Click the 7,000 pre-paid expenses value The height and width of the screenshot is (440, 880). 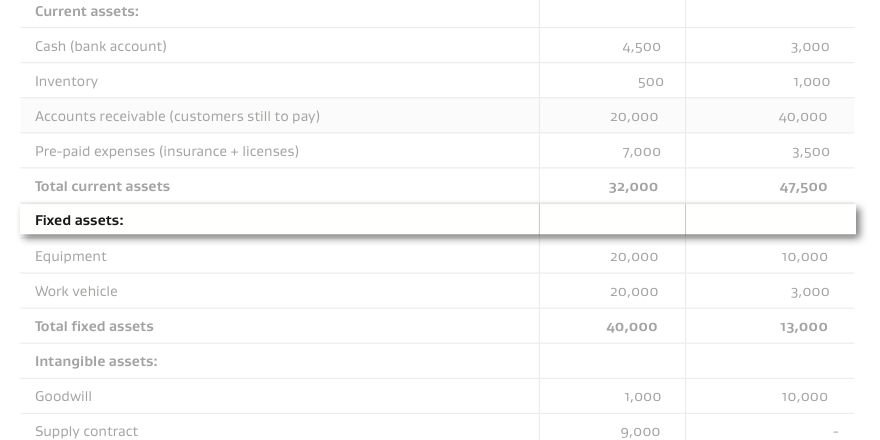tap(641, 152)
